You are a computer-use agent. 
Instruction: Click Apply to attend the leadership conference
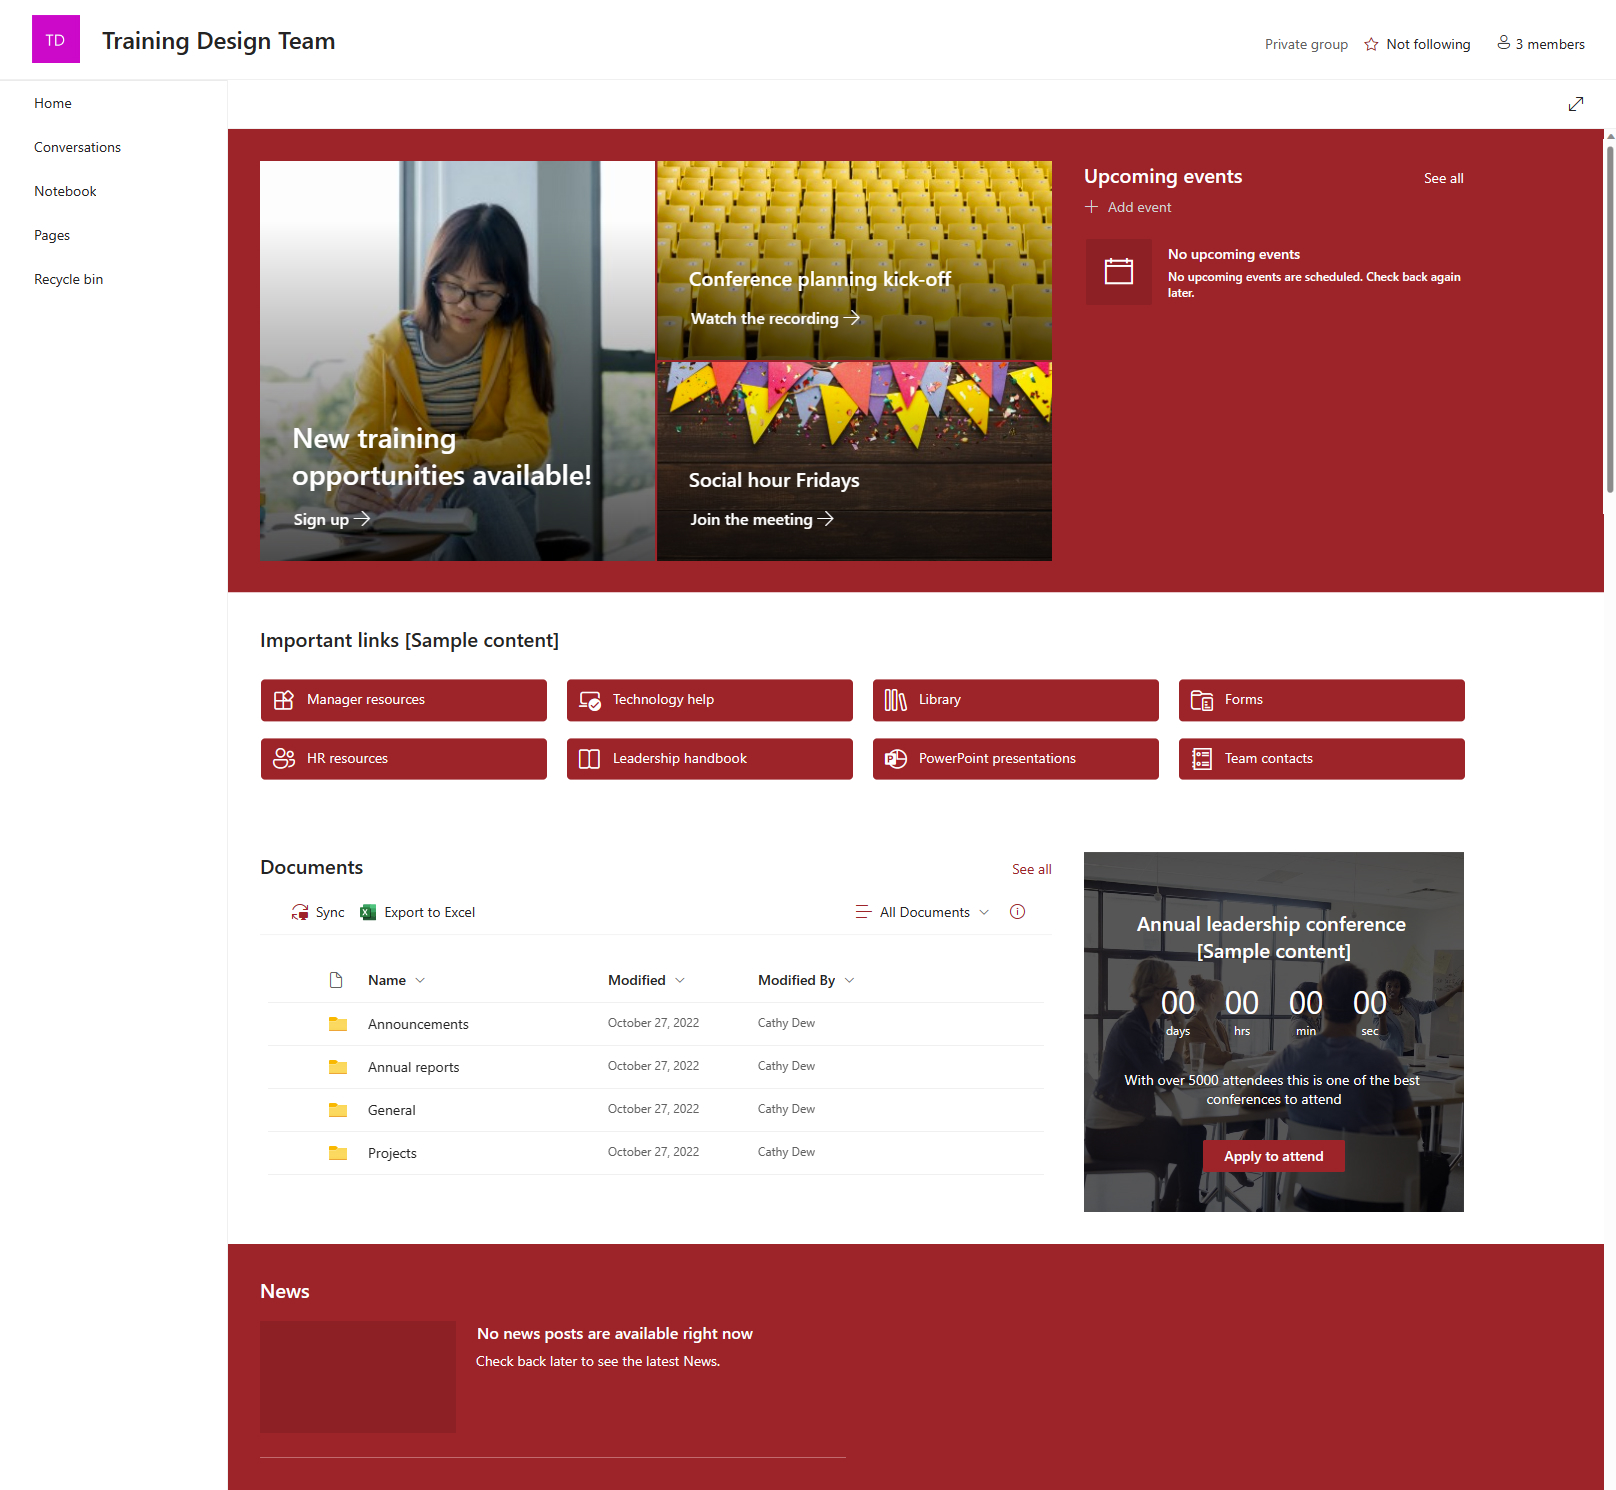(x=1273, y=1155)
